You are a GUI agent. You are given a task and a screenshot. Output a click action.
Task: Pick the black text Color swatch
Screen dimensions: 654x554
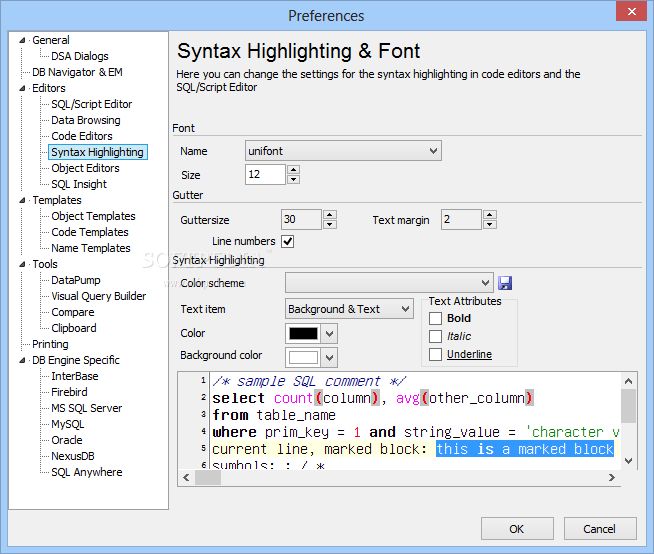coord(303,333)
